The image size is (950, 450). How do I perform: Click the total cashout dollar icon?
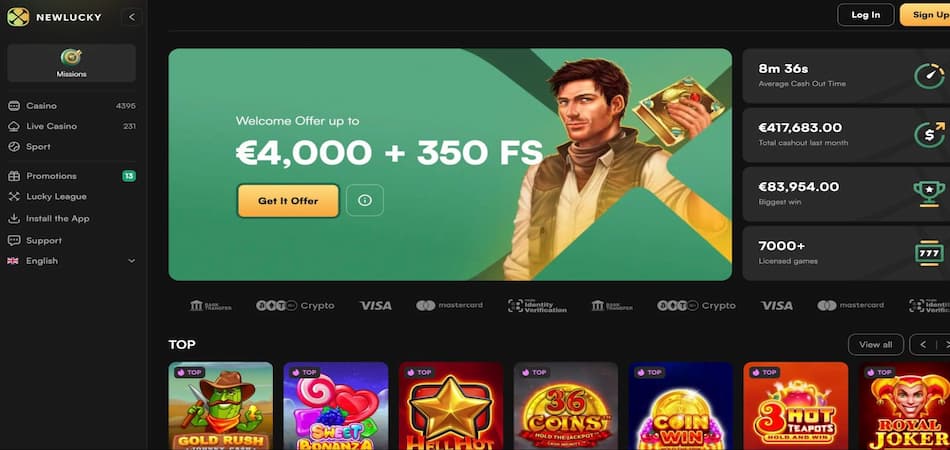click(929, 135)
